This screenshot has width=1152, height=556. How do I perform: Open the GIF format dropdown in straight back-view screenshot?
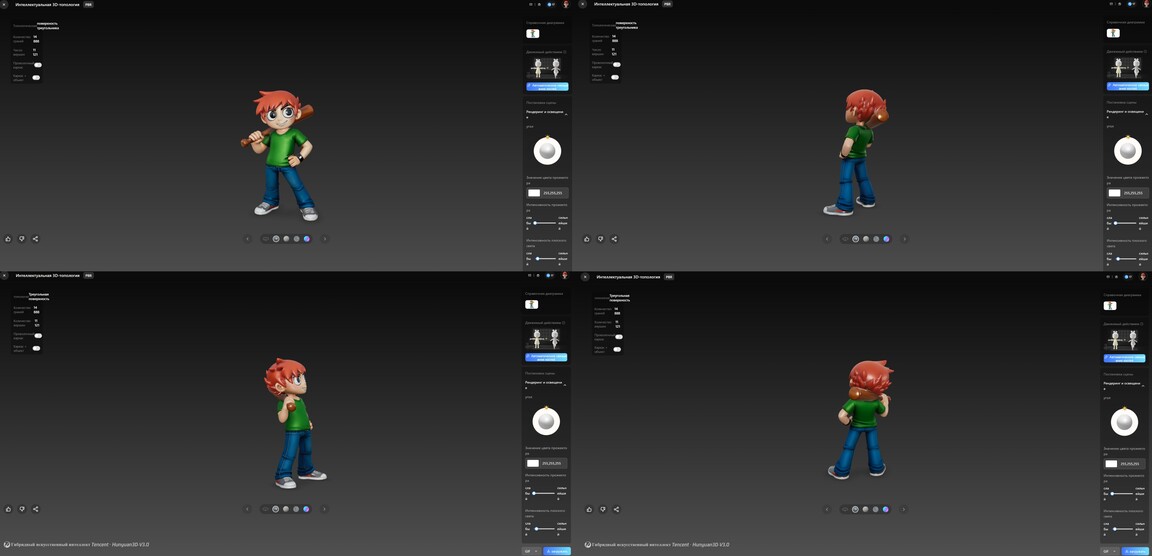tap(1109, 551)
